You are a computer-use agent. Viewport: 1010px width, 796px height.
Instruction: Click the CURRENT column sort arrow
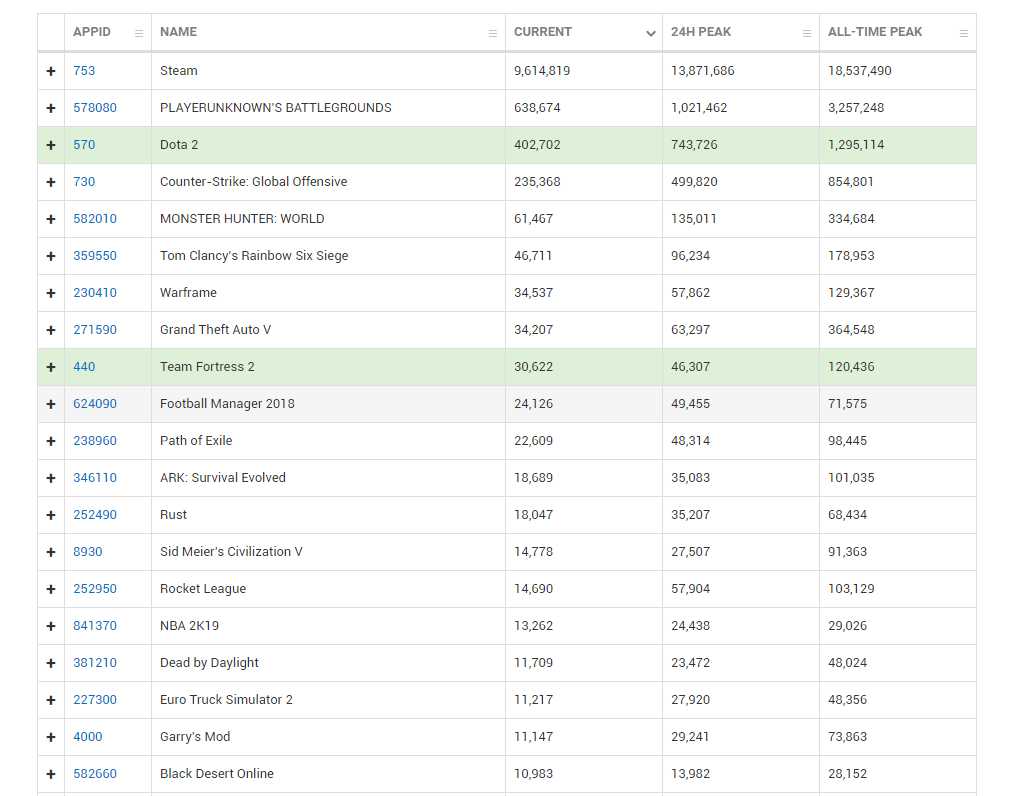(651, 33)
